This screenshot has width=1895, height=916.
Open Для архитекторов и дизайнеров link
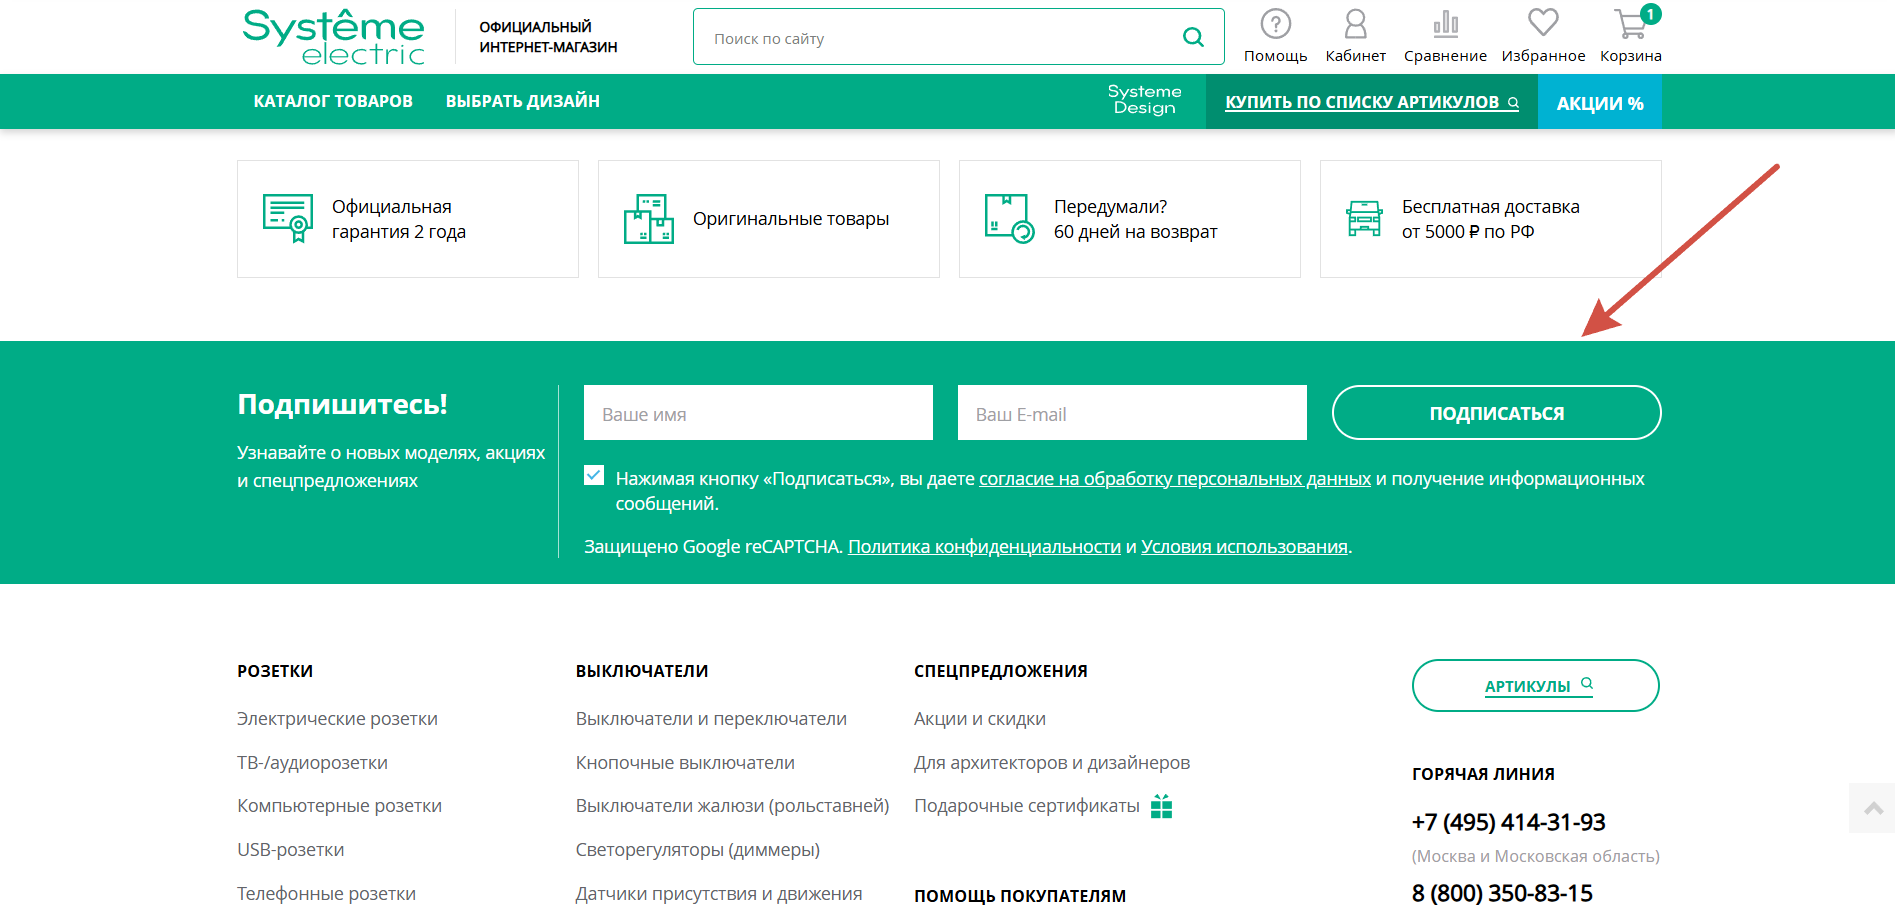click(1052, 763)
